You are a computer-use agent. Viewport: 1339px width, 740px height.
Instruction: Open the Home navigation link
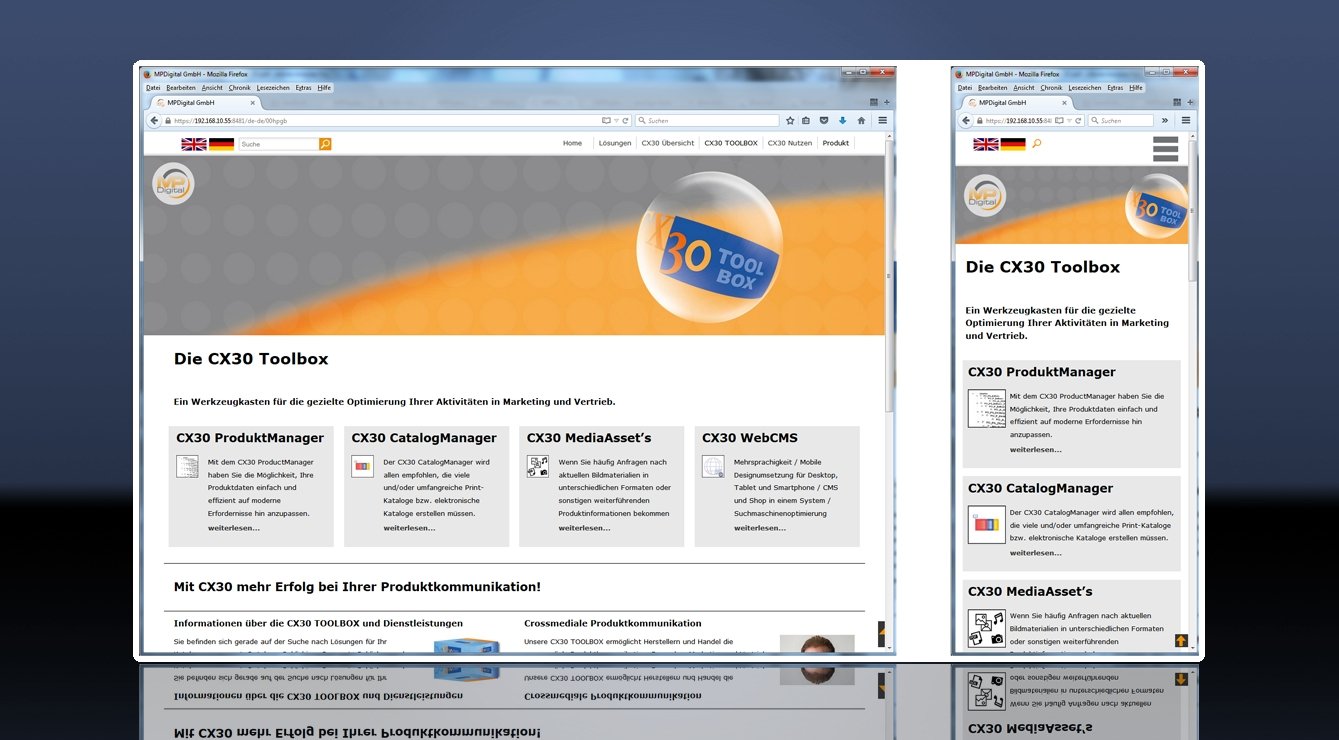point(572,143)
